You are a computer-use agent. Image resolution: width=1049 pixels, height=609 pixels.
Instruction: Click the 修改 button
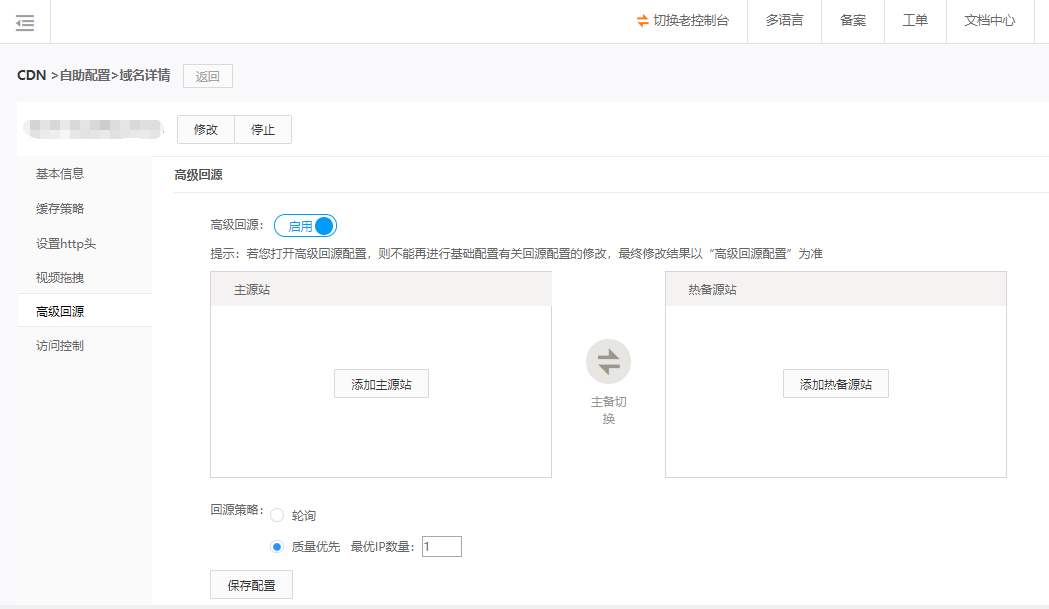pyautogui.click(x=206, y=130)
